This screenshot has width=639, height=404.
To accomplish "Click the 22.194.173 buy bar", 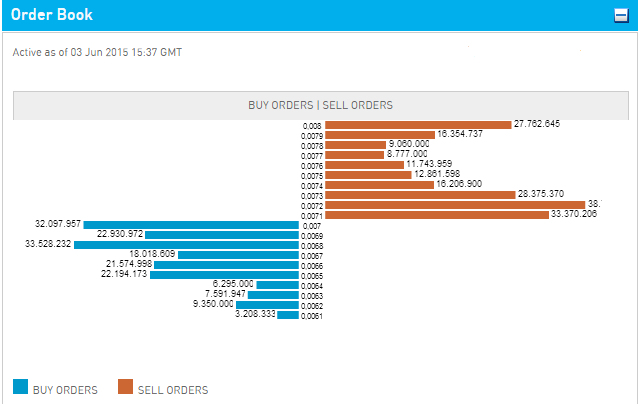I will pyautogui.click(x=225, y=275).
